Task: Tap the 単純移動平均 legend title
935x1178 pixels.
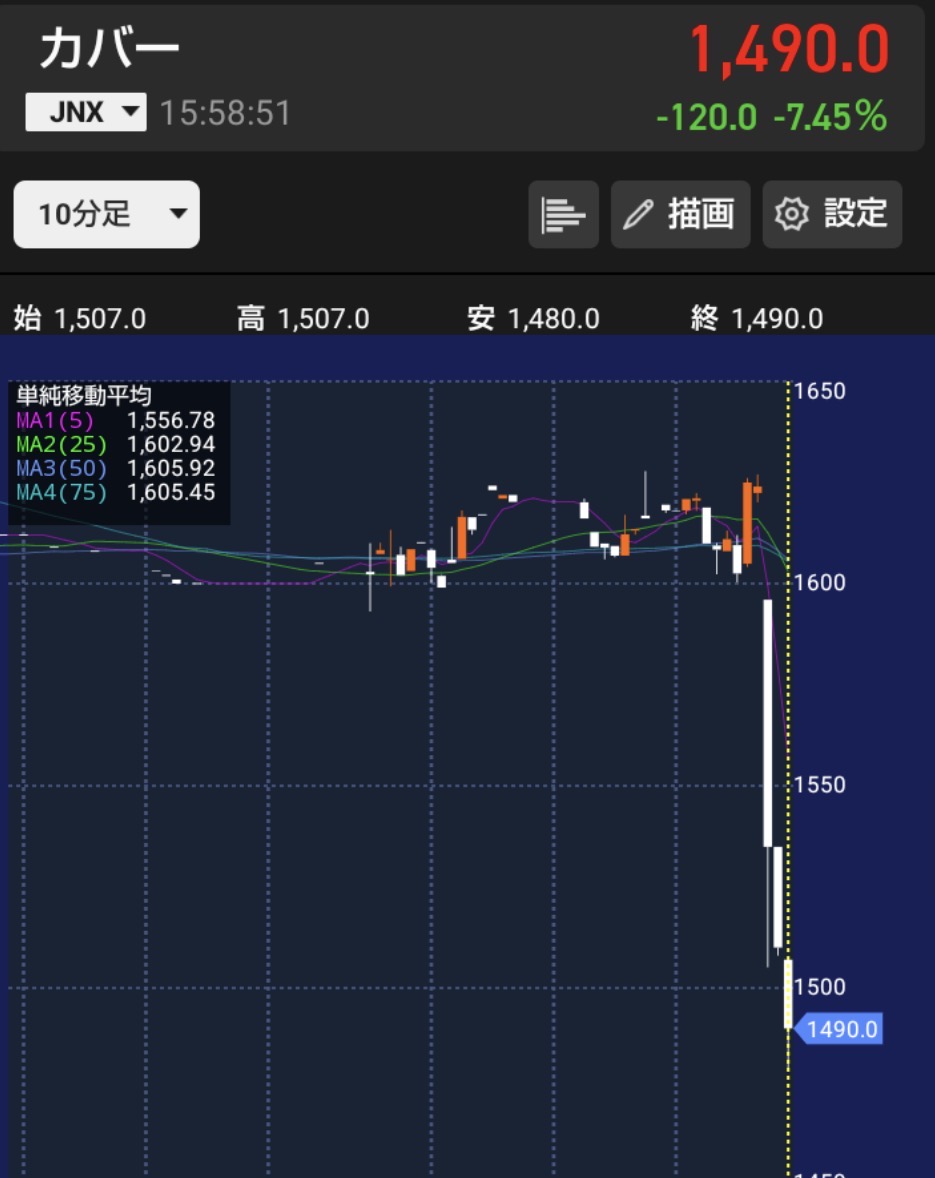Action: coord(83,395)
